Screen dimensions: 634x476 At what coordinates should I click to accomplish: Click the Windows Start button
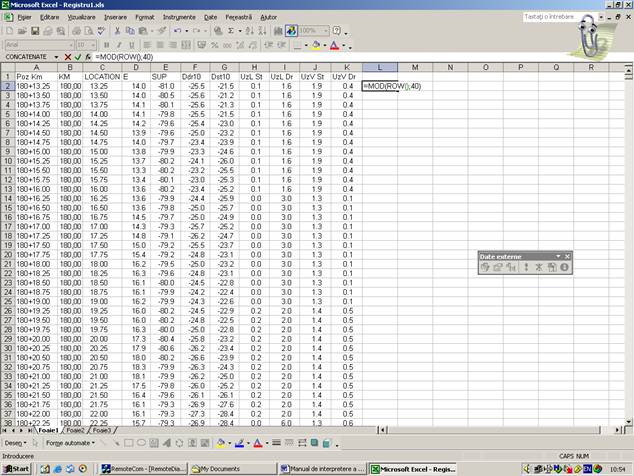click(x=17, y=468)
